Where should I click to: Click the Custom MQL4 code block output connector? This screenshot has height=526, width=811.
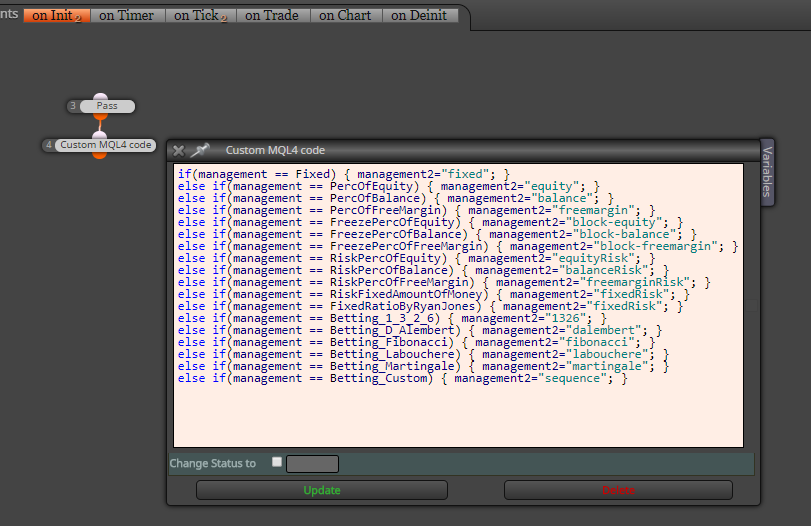(x=99, y=155)
